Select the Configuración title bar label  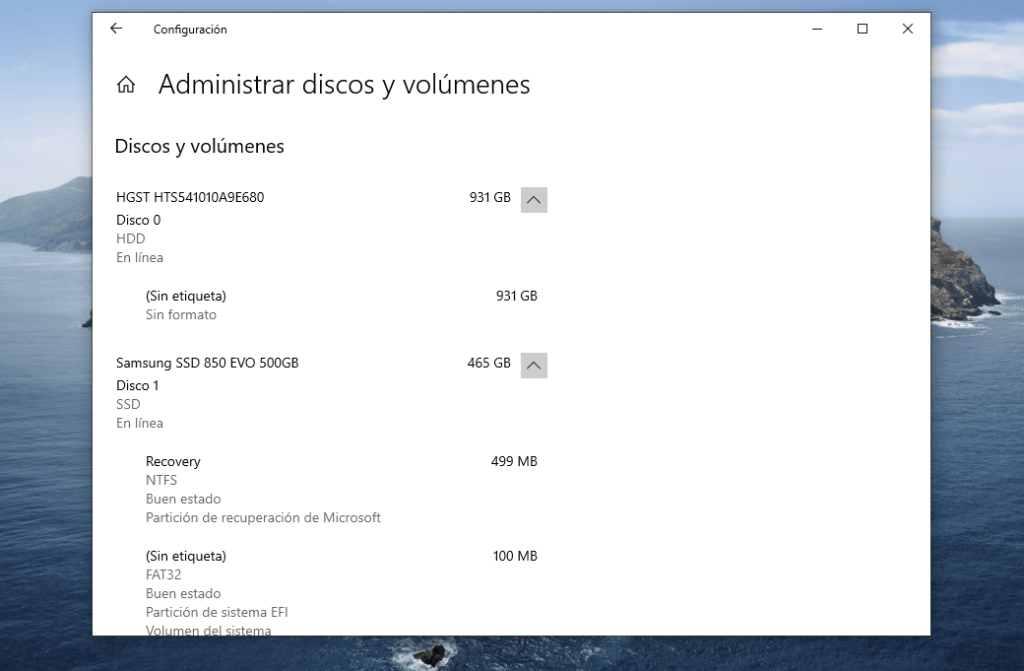189,29
